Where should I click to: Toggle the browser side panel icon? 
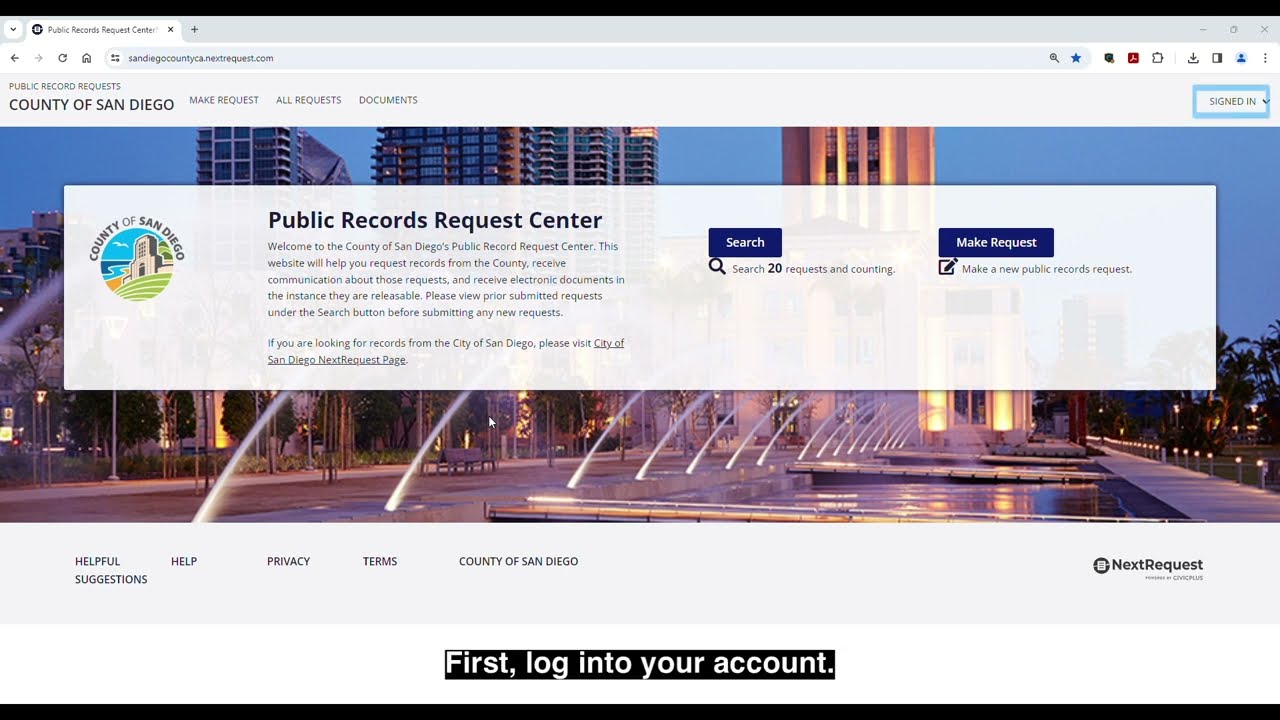(x=1217, y=58)
